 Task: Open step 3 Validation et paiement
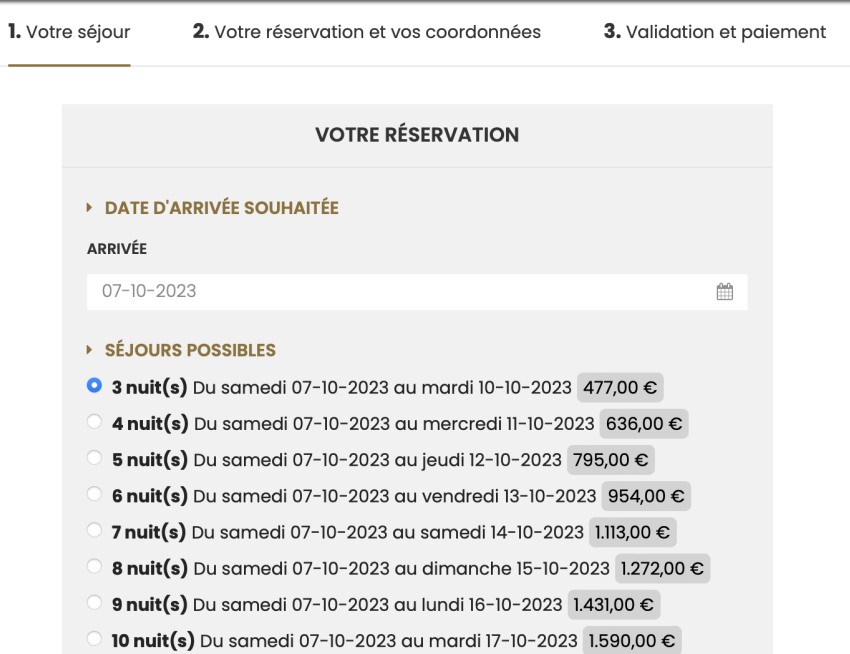[x=714, y=32]
